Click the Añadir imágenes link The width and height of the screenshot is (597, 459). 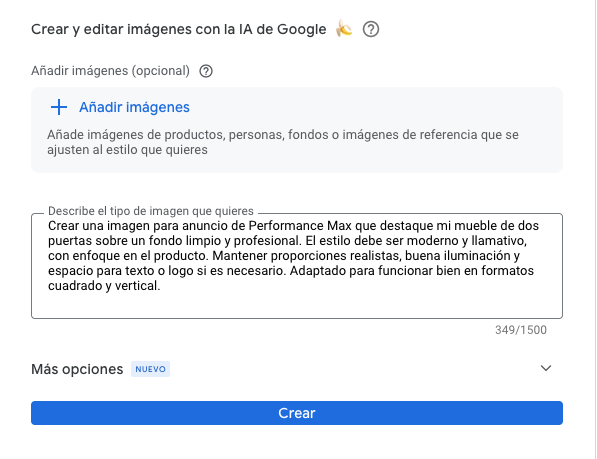pyautogui.click(x=134, y=107)
